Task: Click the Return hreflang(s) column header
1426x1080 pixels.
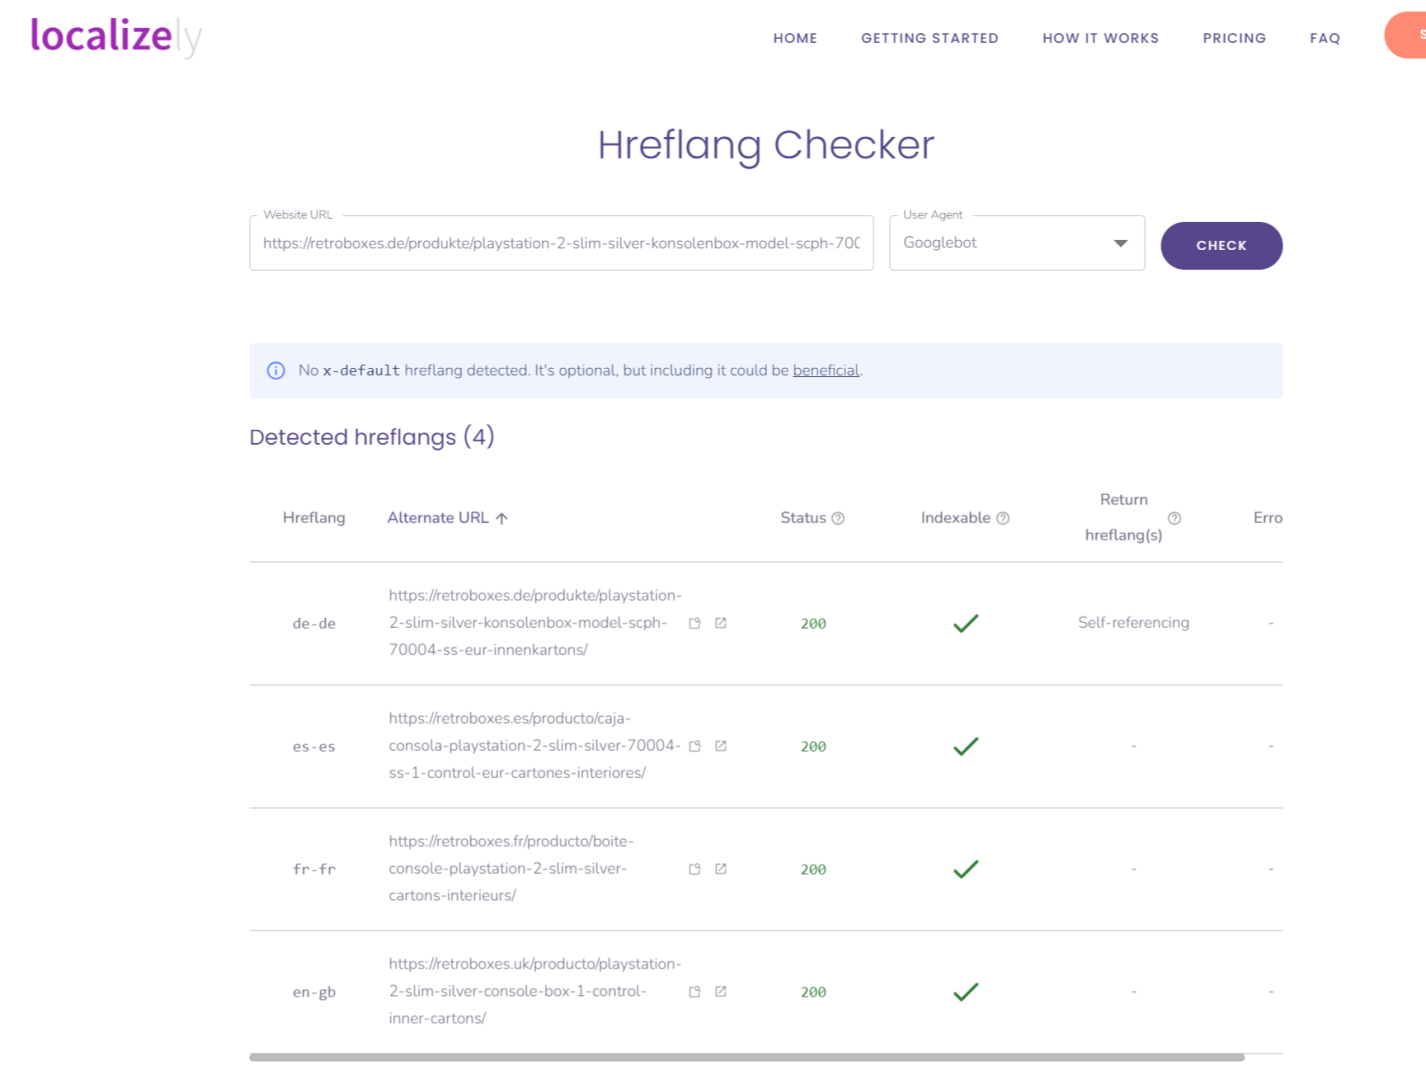Action: (1124, 517)
